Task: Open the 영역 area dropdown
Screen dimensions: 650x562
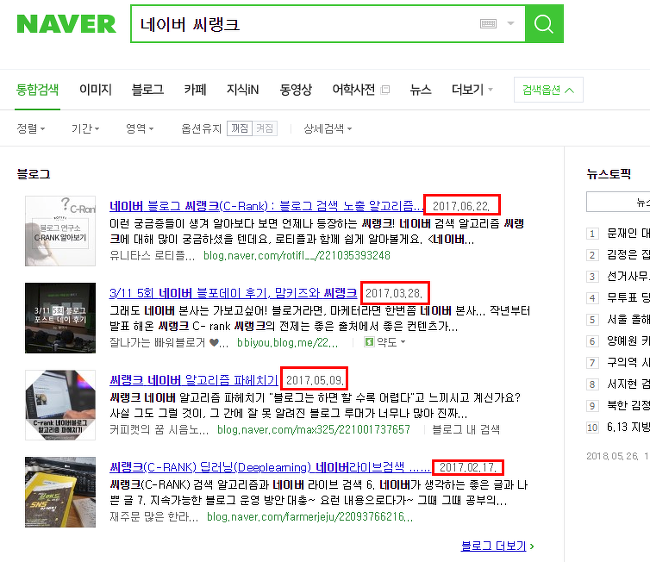Action: click(x=140, y=128)
